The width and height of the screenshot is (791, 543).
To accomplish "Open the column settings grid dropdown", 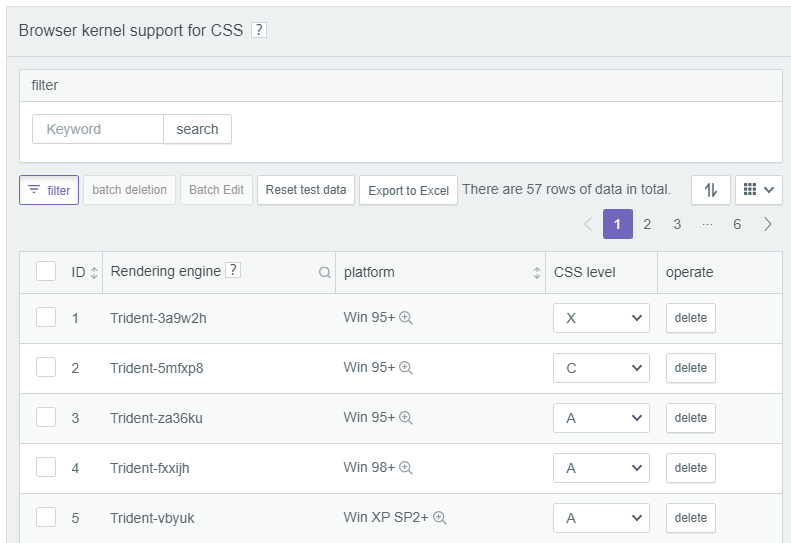I will click(x=758, y=190).
